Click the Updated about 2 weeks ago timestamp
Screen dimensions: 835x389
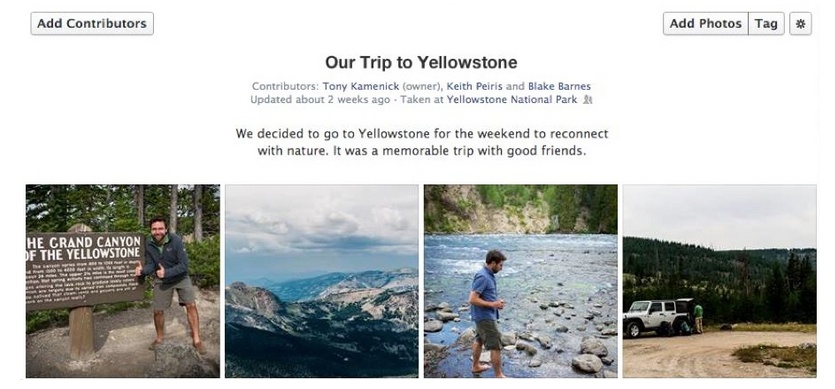click(x=320, y=100)
